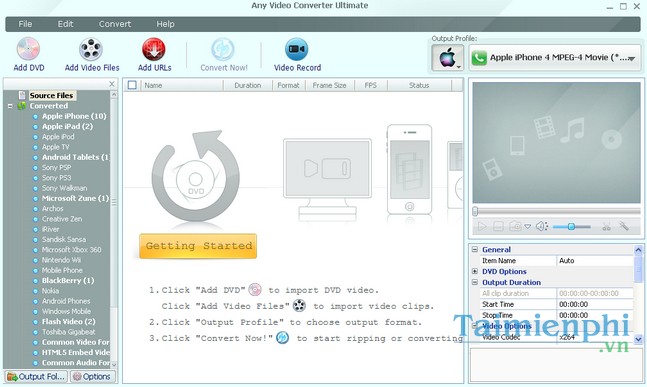The width and height of the screenshot is (647, 387).
Task: Select Android Phones category
Action: point(66,301)
